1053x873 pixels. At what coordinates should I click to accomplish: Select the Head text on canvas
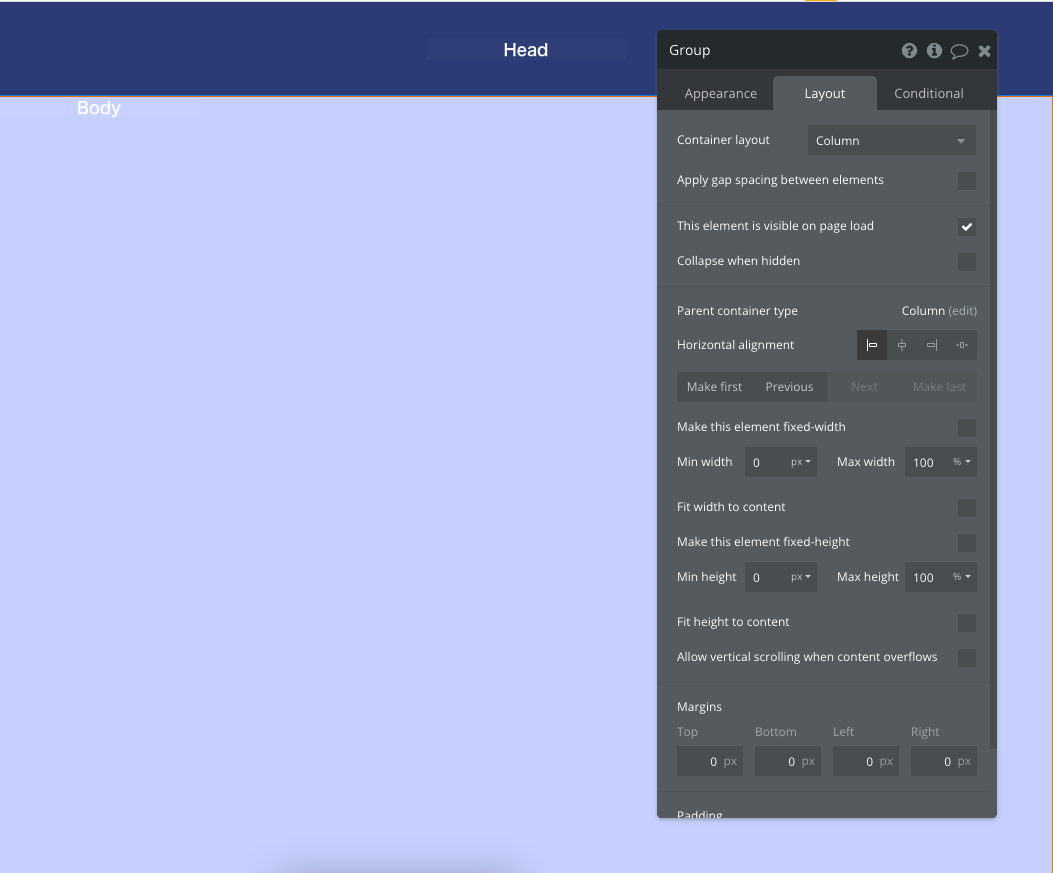[x=526, y=50]
